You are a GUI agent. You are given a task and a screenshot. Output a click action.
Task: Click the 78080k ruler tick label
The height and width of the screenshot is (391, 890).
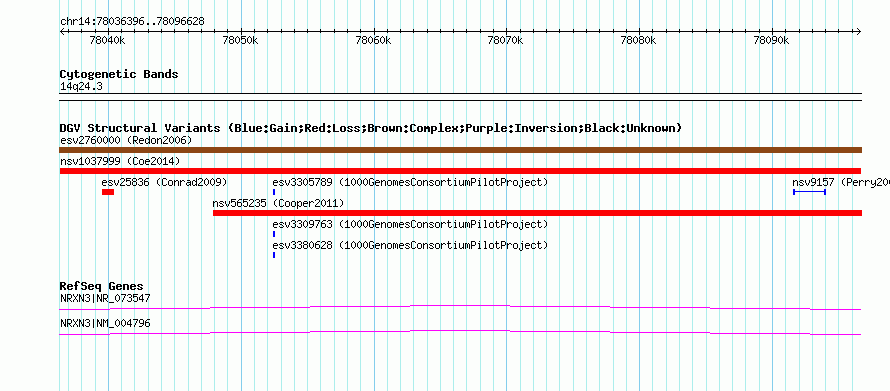tap(639, 41)
